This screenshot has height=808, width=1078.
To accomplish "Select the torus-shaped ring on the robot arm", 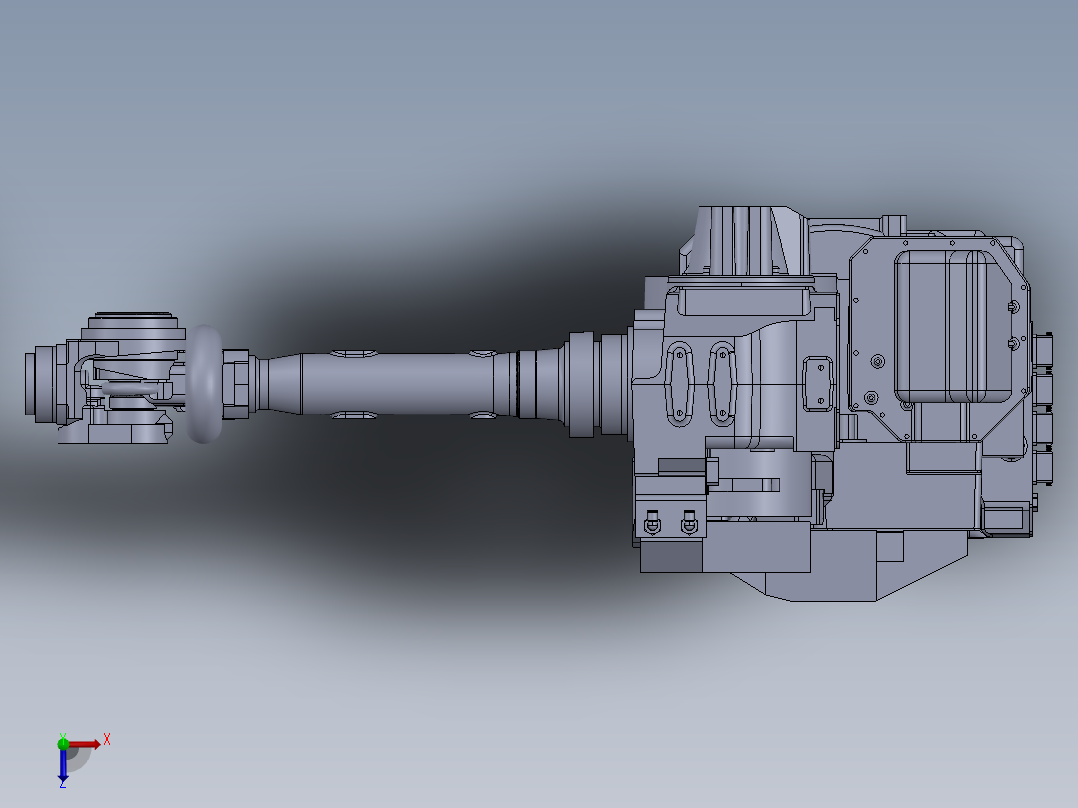I will tap(204, 384).
